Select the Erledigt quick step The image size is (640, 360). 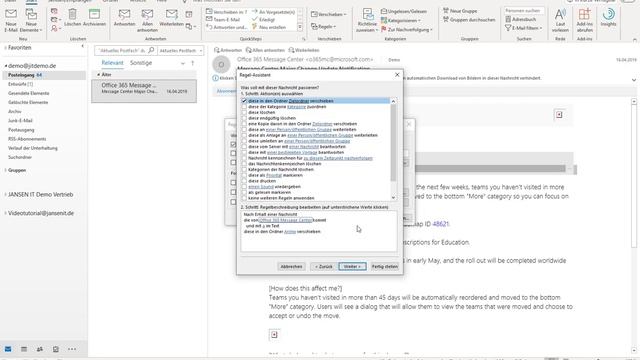(x=264, y=19)
